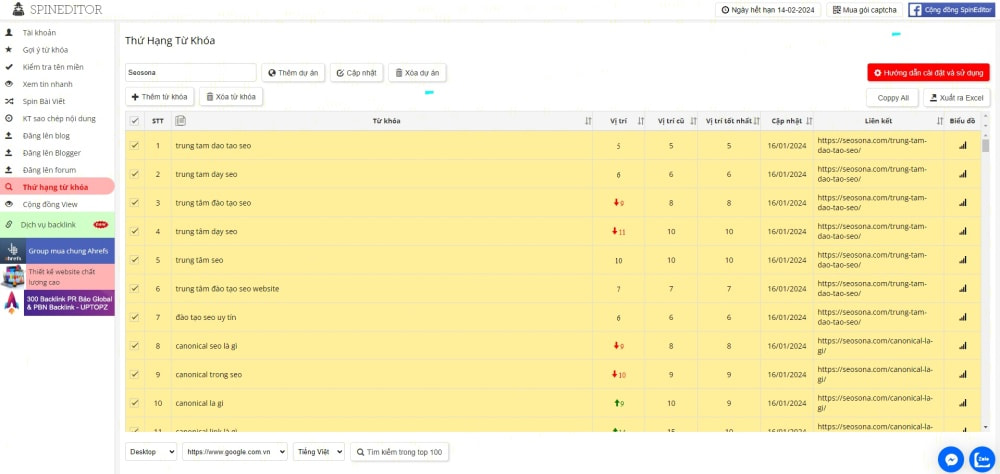Click Cập nhật button
Viewport: 1000px width, 474px height.
click(x=357, y=73)
